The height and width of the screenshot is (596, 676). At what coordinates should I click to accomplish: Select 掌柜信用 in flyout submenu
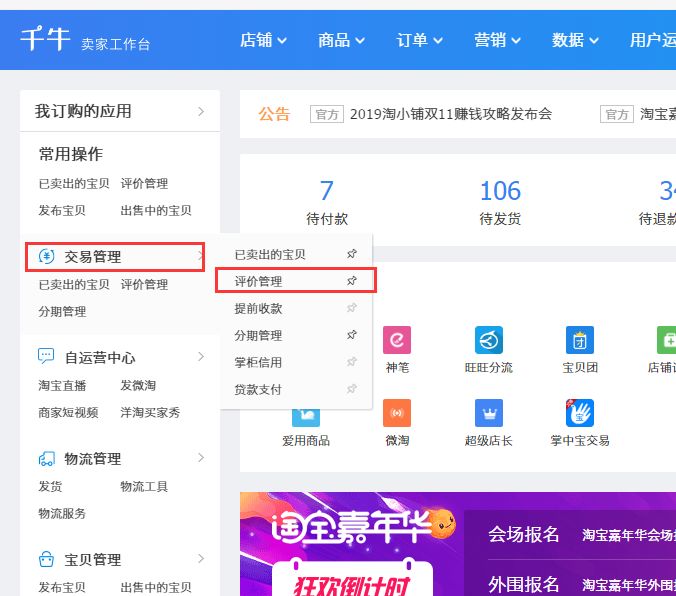coord(258,362)
